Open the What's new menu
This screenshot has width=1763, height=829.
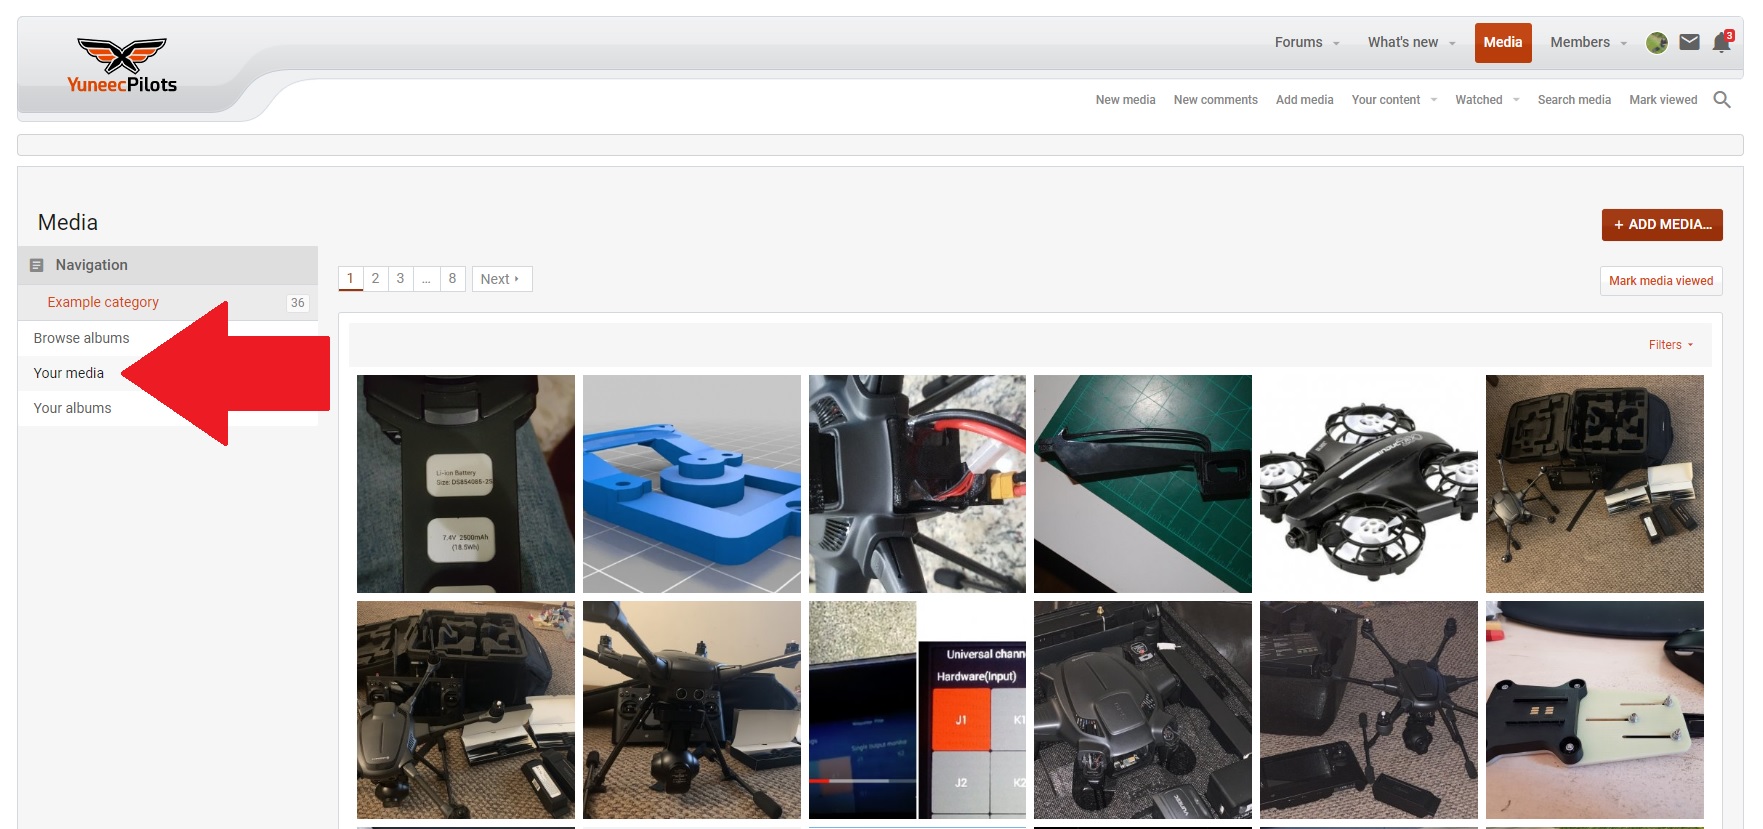[1403, 42]
